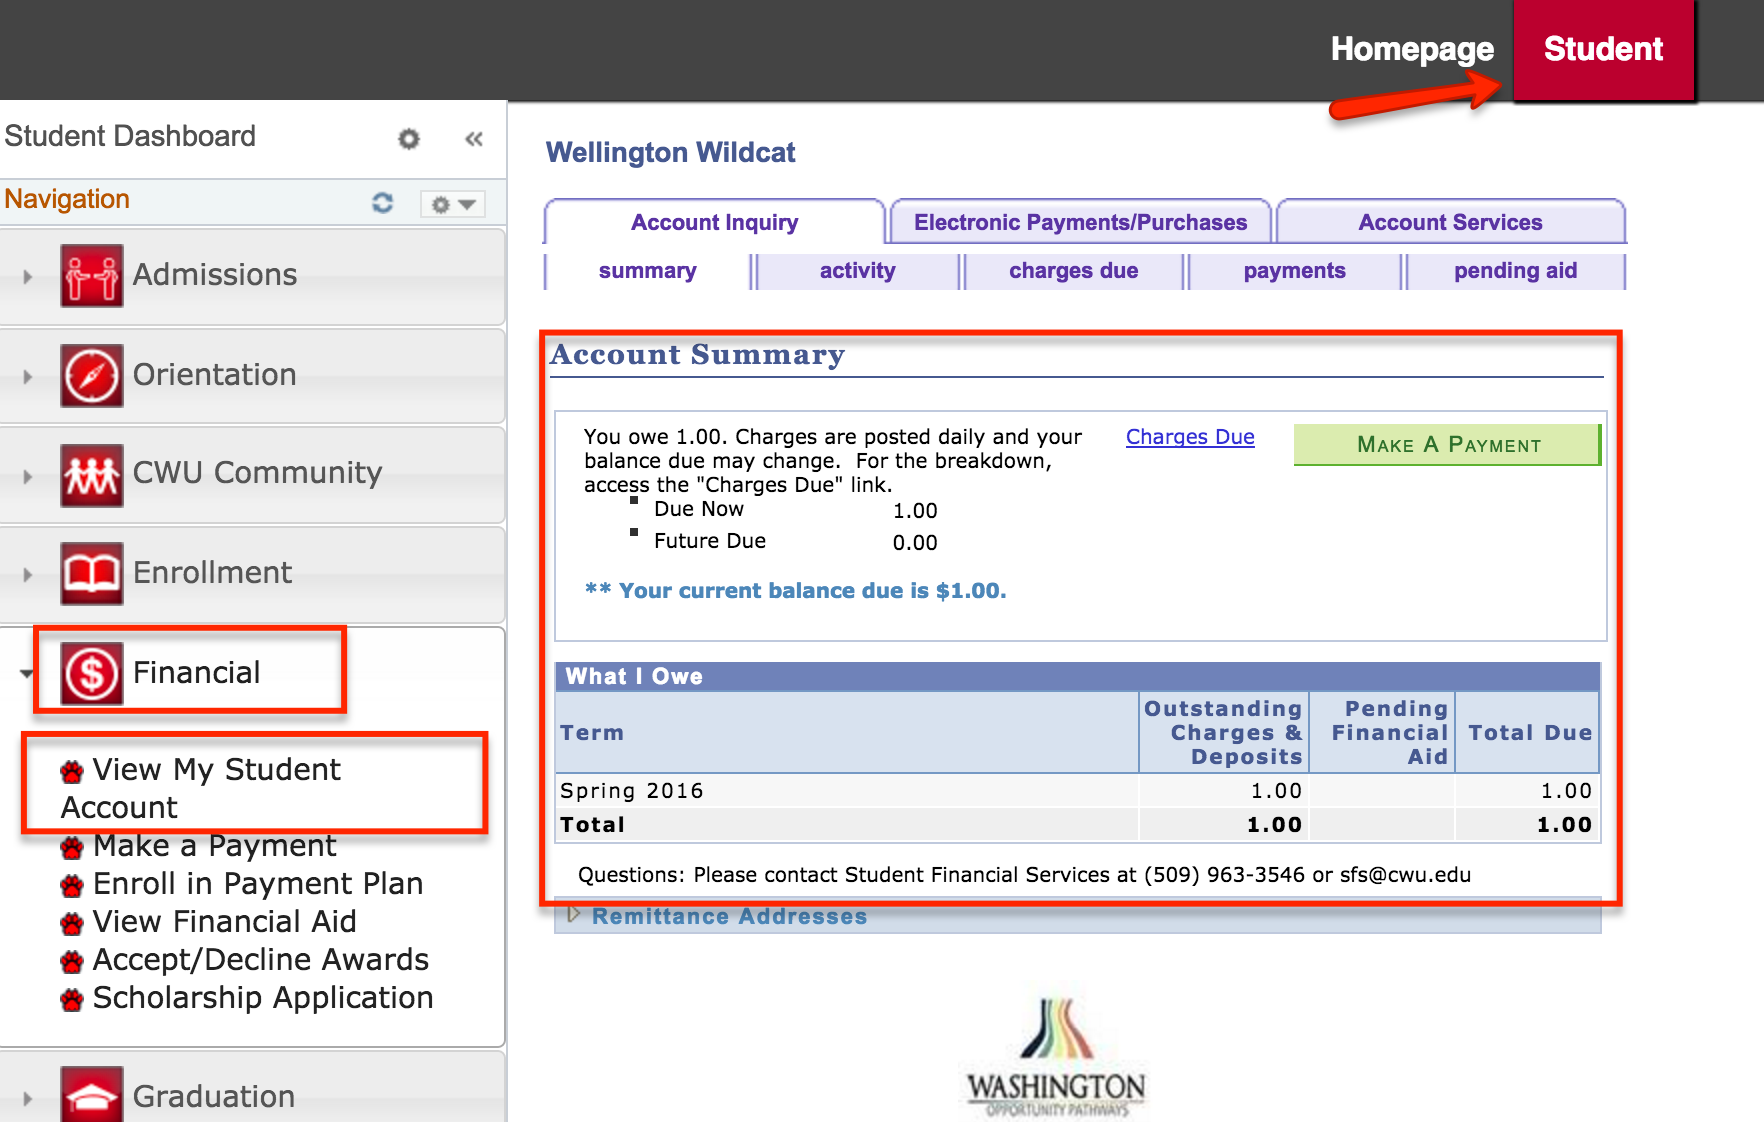Select the payments sub-tab
This screenshot has width=1764, height=1122.
tap(1294, 271)
